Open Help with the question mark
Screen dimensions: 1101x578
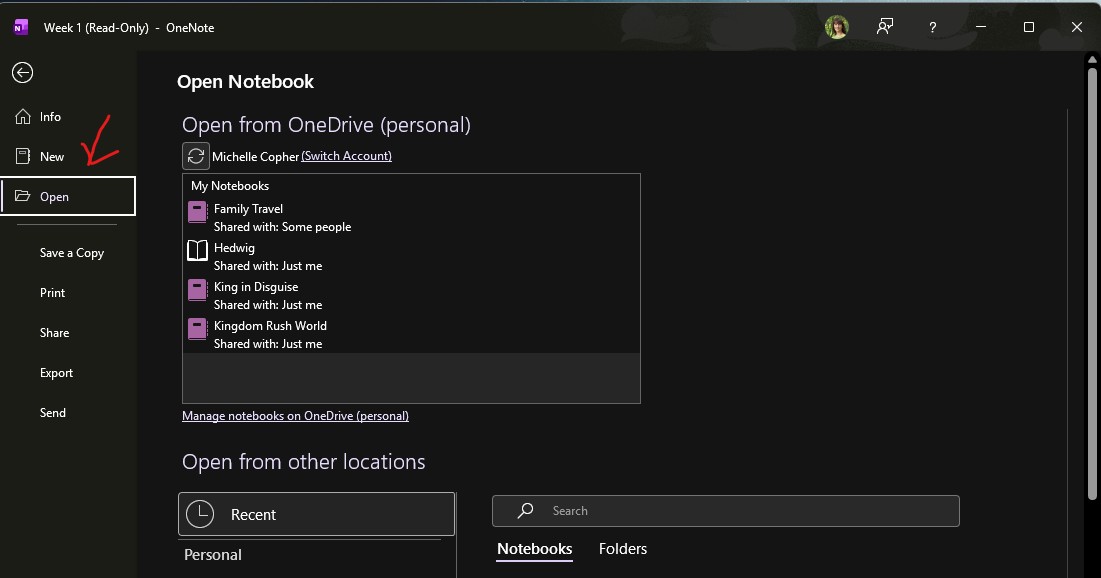[932, 27]
